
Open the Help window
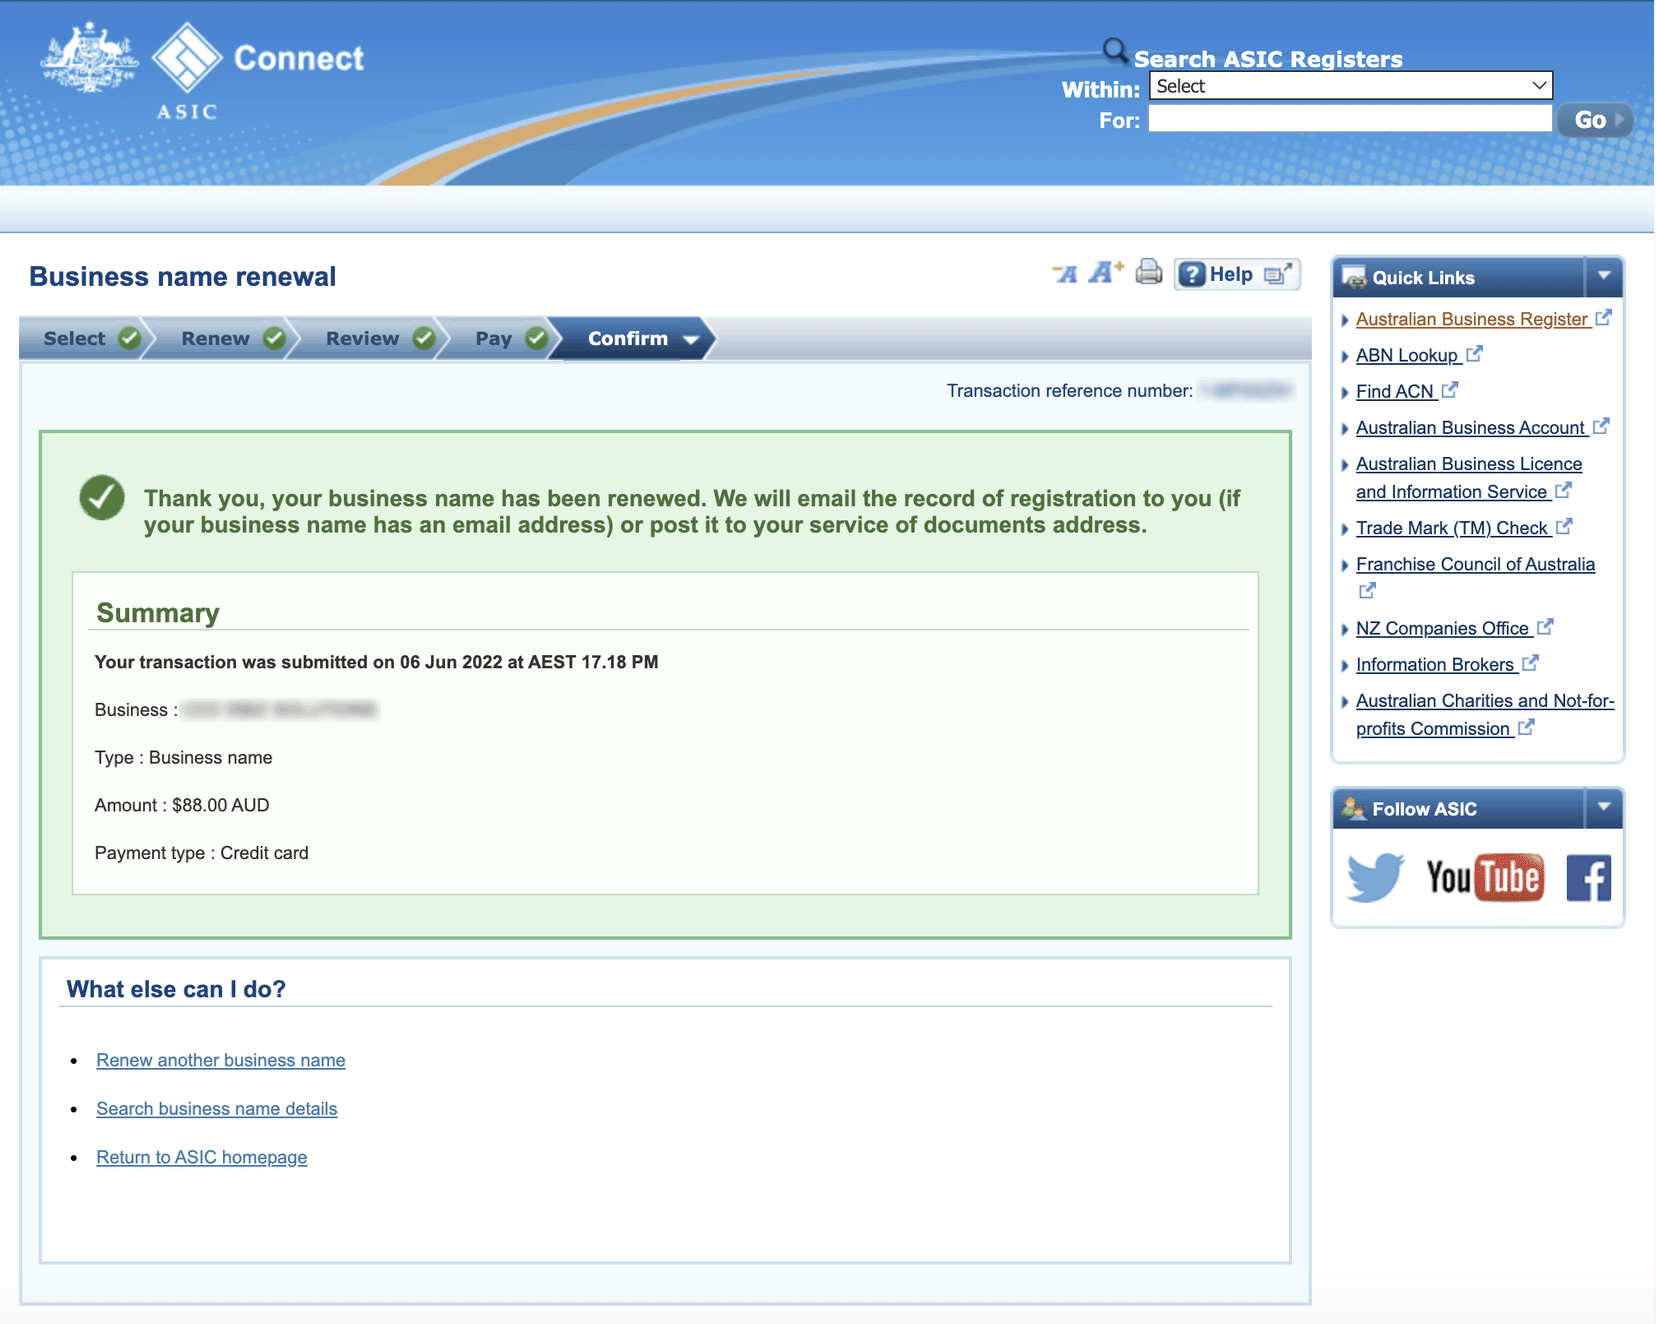pyautogui.click(x=1236, y=274)
